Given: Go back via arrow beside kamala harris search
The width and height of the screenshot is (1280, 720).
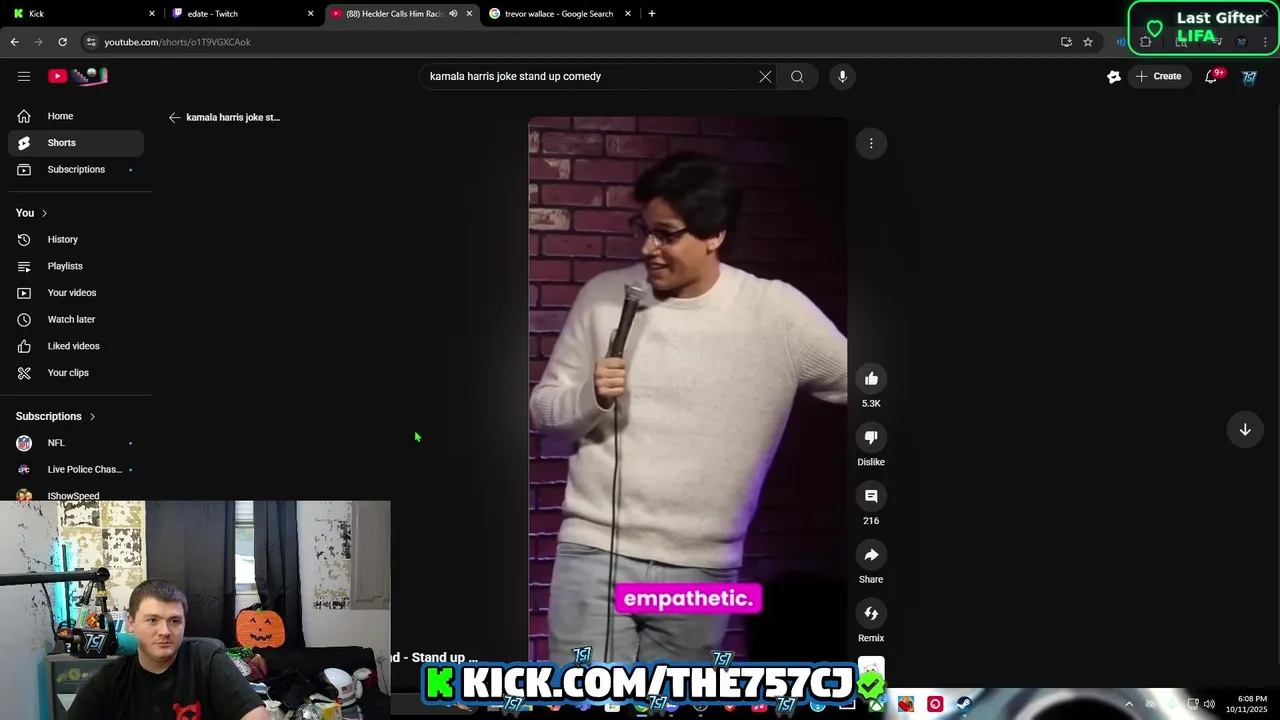Looking at the screenshot, I should point(175,117).
